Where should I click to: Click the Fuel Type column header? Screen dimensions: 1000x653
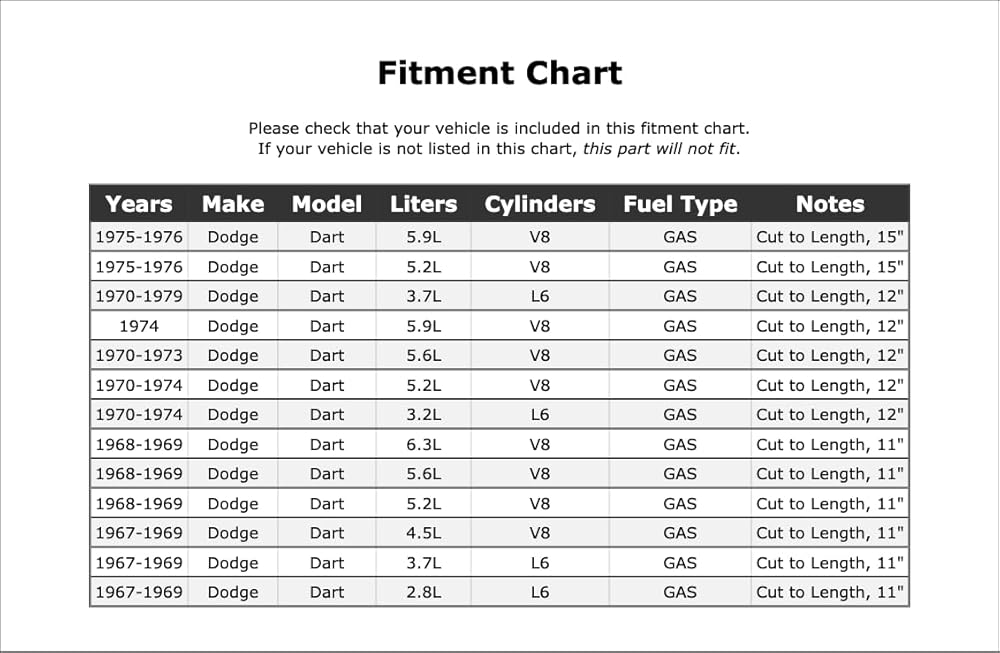click(680, 204)
